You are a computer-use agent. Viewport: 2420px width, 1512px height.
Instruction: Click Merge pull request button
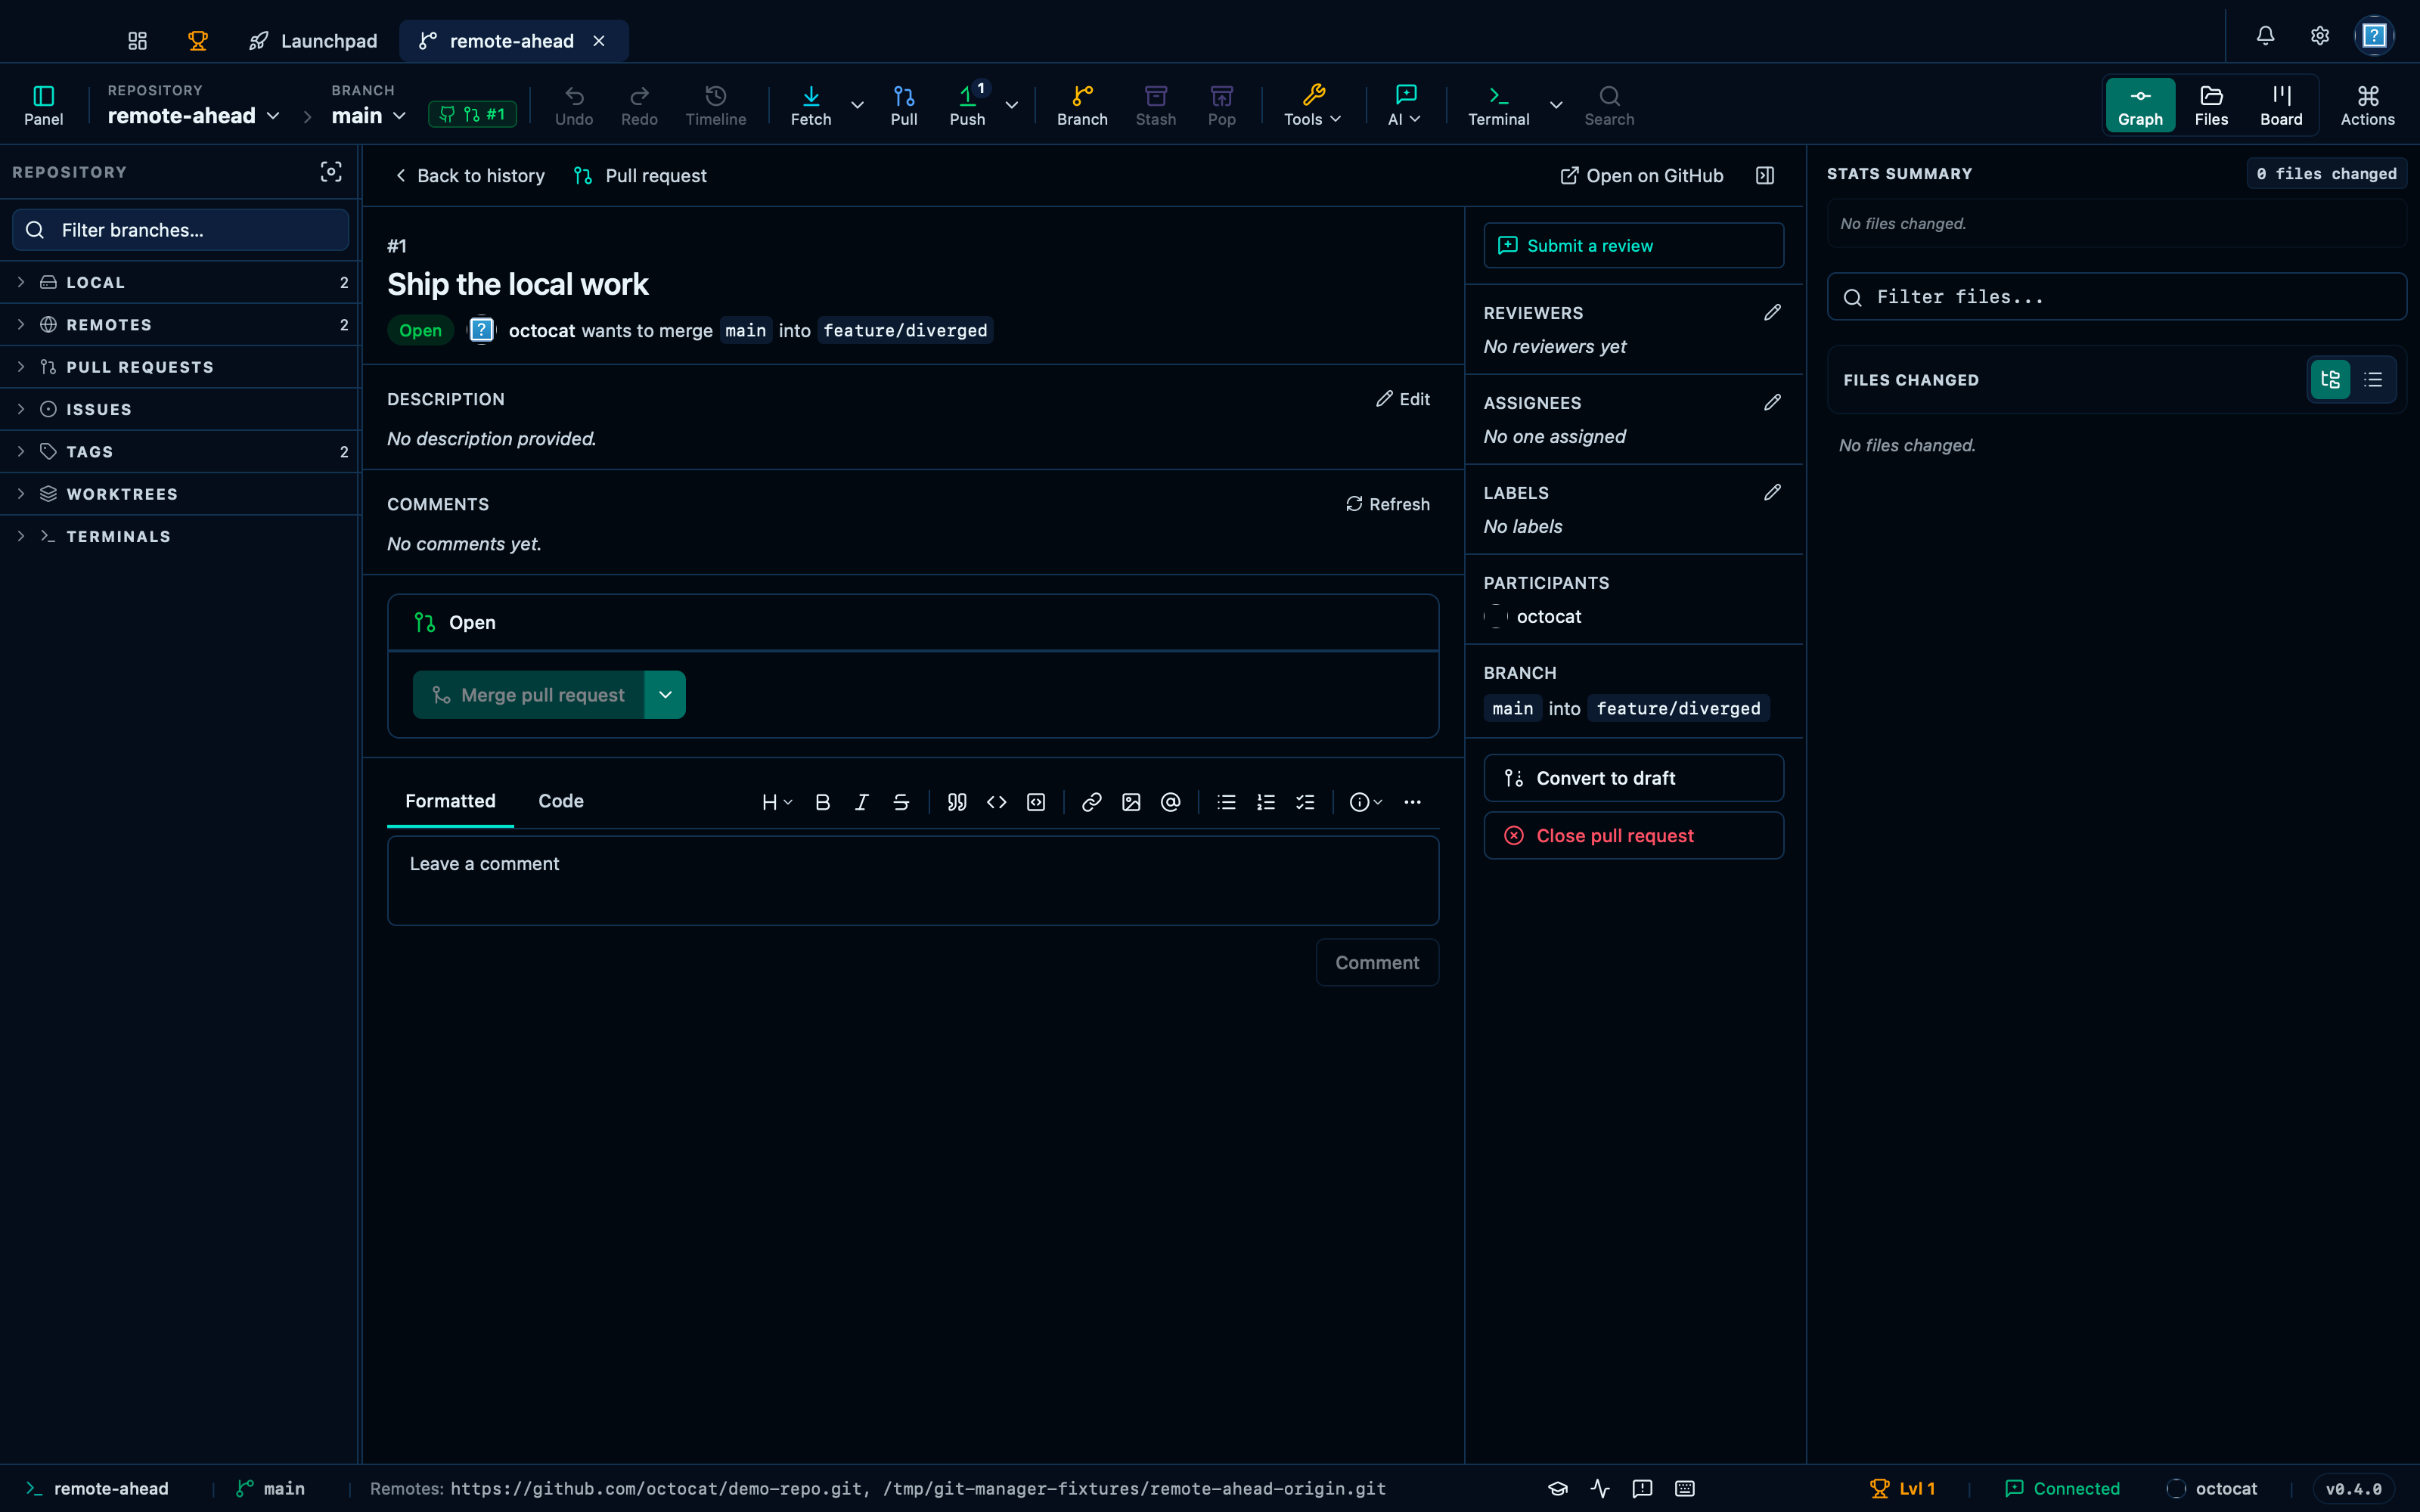528,695
